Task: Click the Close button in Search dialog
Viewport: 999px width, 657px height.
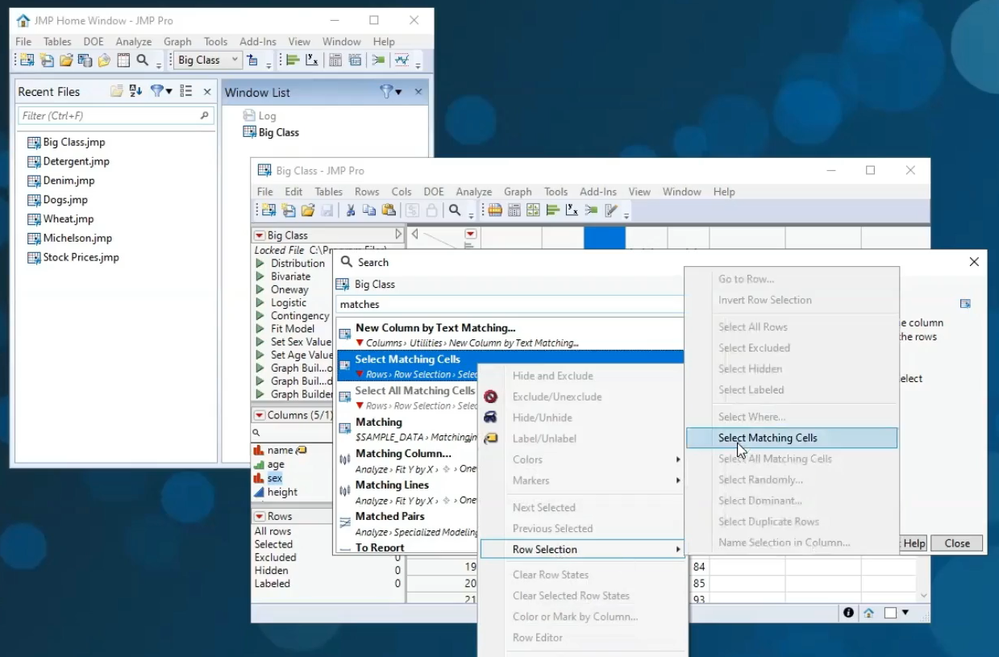Action: 956,543
